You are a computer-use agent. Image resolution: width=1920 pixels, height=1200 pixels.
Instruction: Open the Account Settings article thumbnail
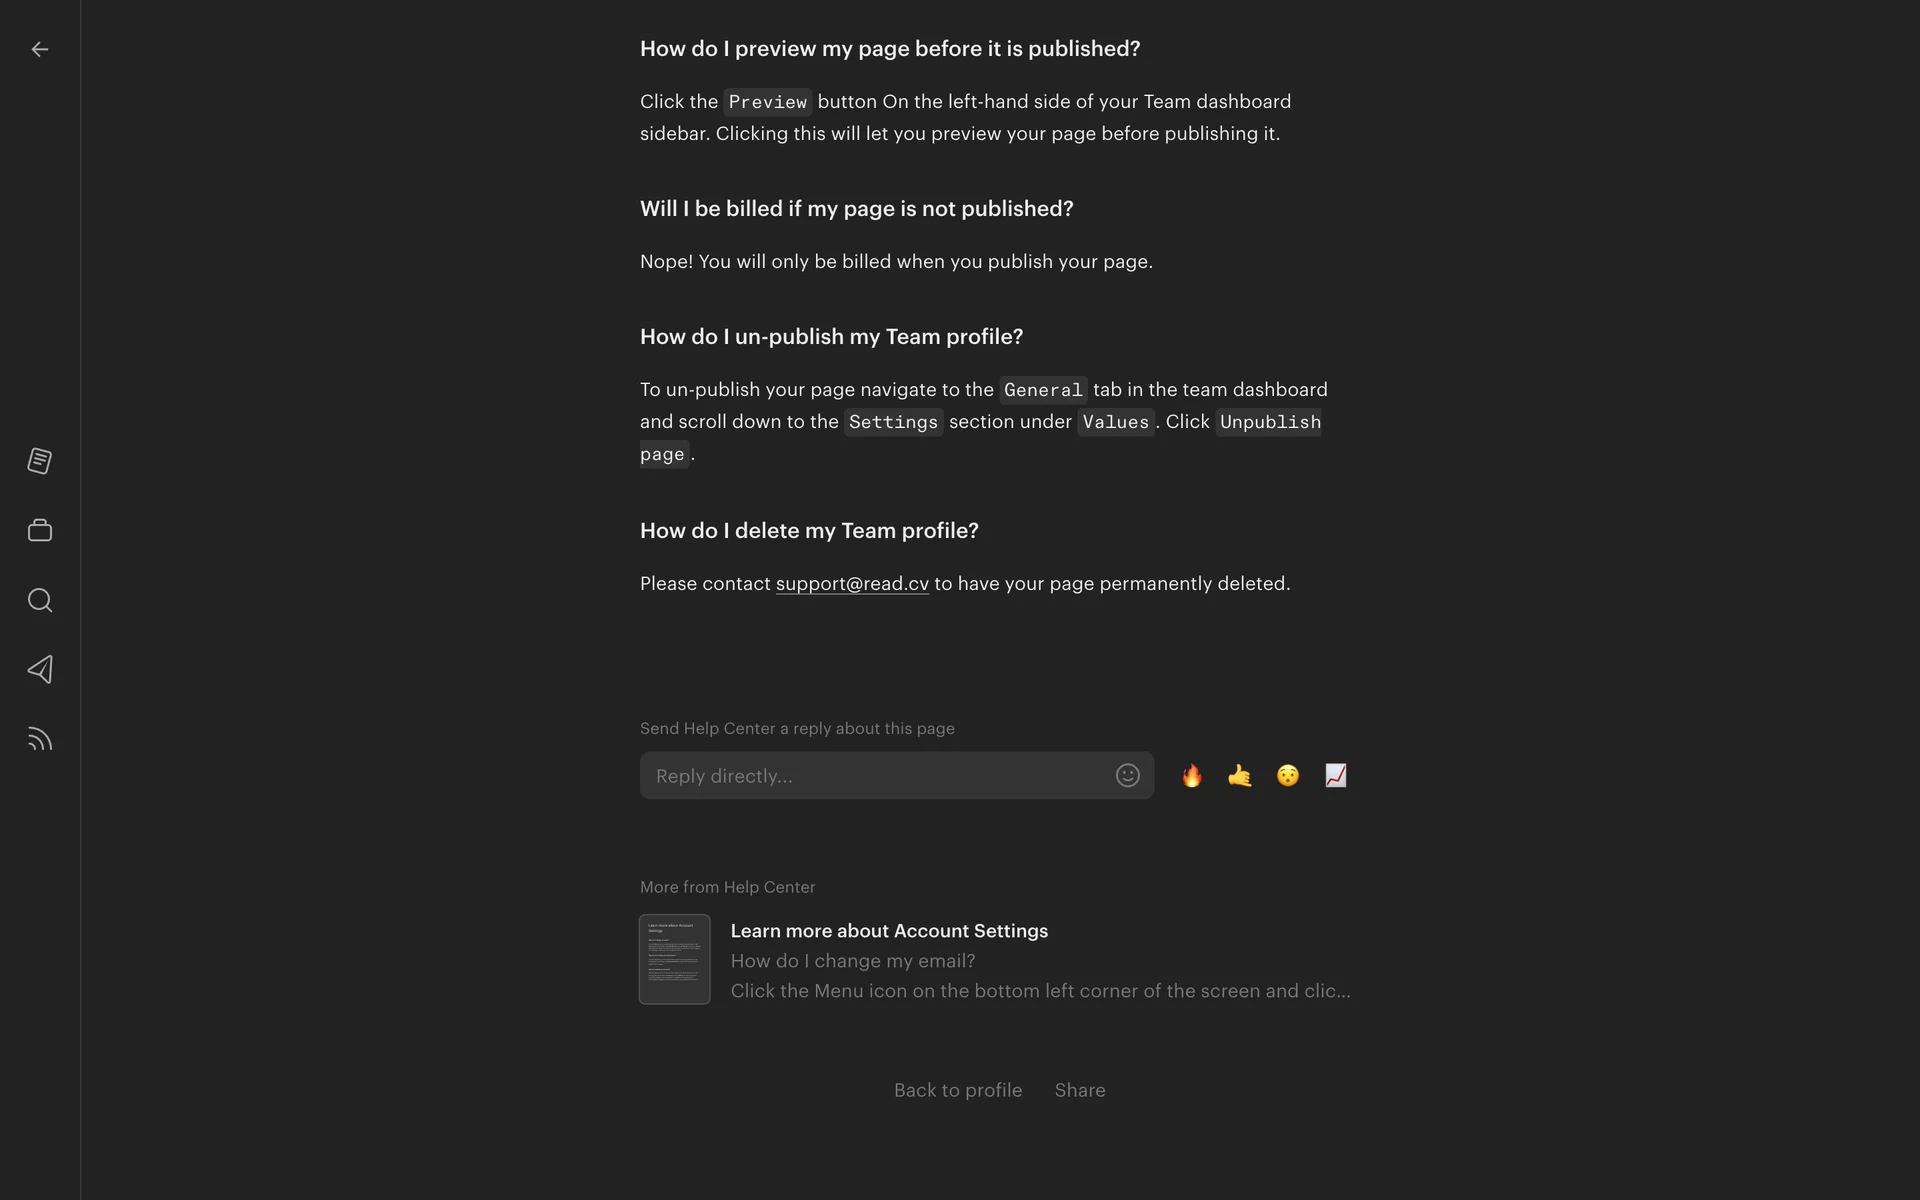pyautogui.click(x=675, y=959)
